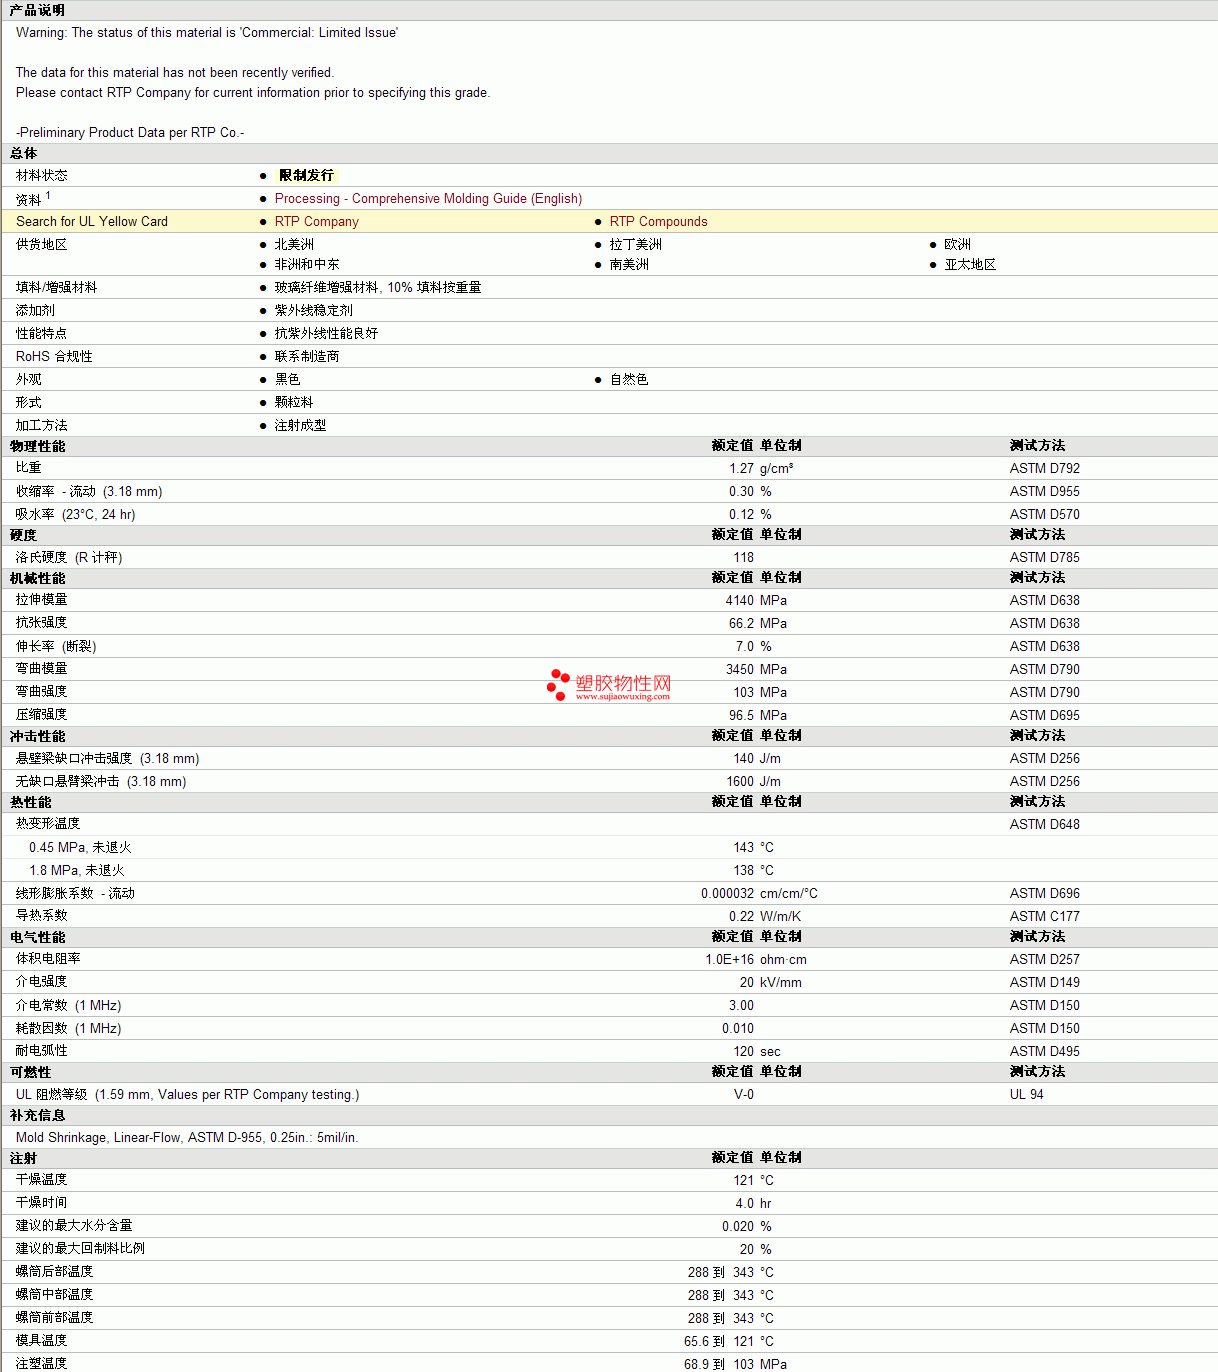Click the RTP Company link
The width and height of the screenshot is (1218, 1372).
(x=316, y=222)
